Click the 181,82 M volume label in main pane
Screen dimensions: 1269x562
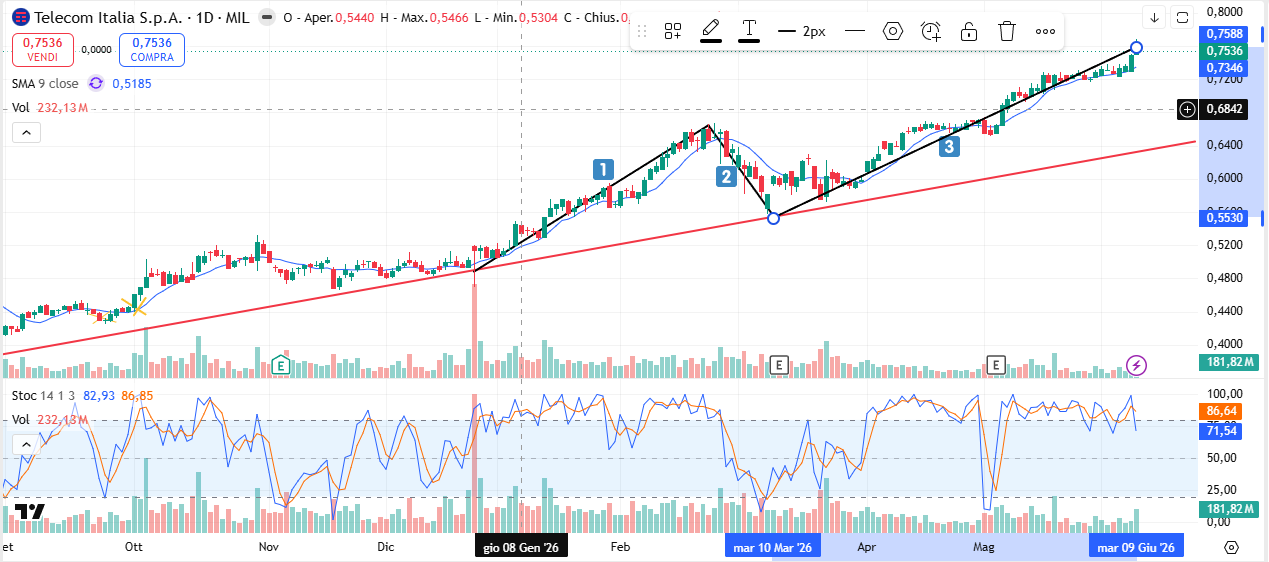(x=1230, y=362)
